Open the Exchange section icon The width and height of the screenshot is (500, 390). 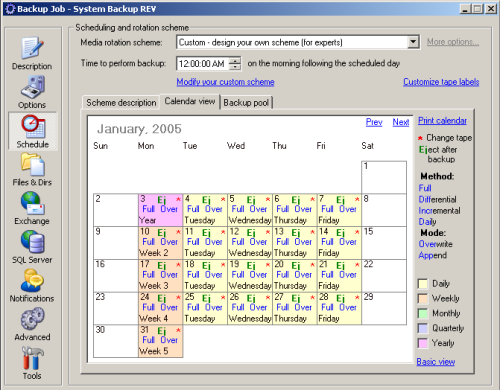point(32,203)
